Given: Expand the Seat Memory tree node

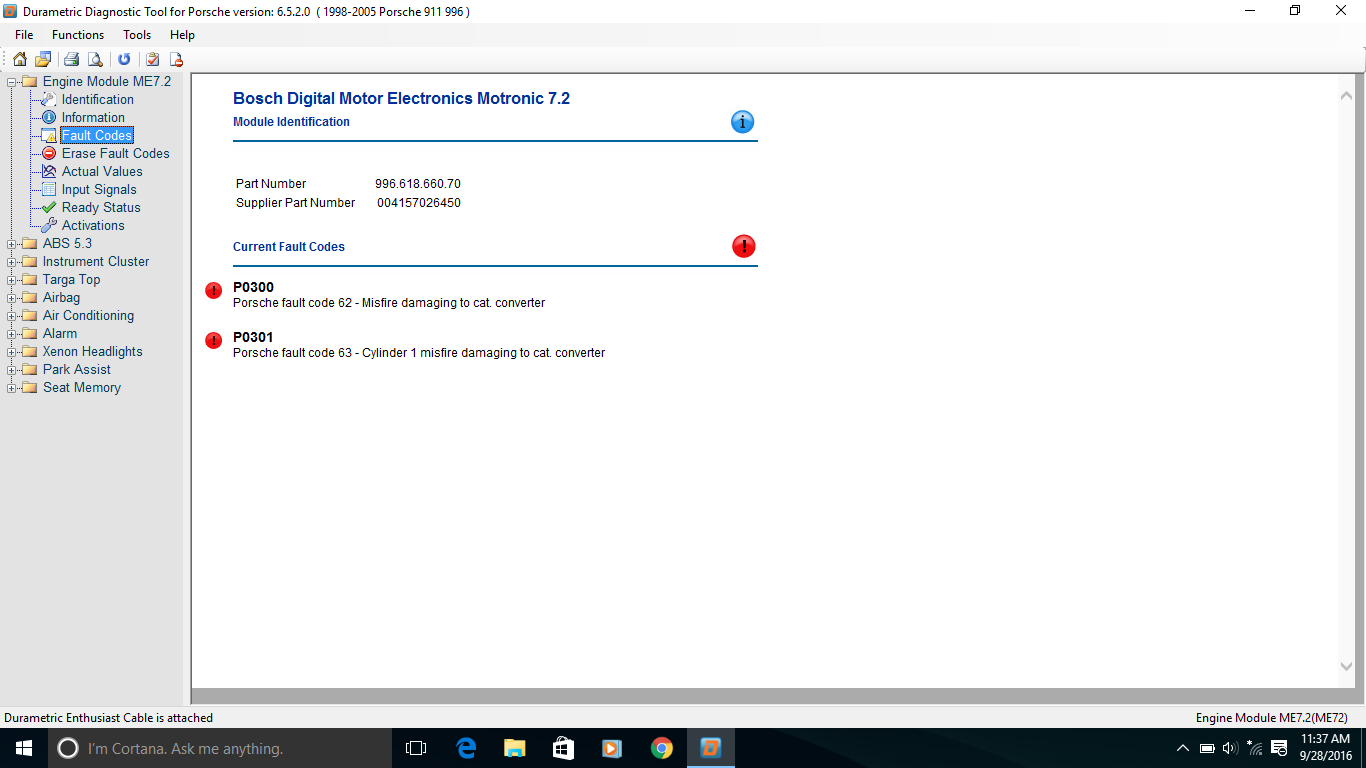Looking at the screenshot, I should [x=12, y=388].
